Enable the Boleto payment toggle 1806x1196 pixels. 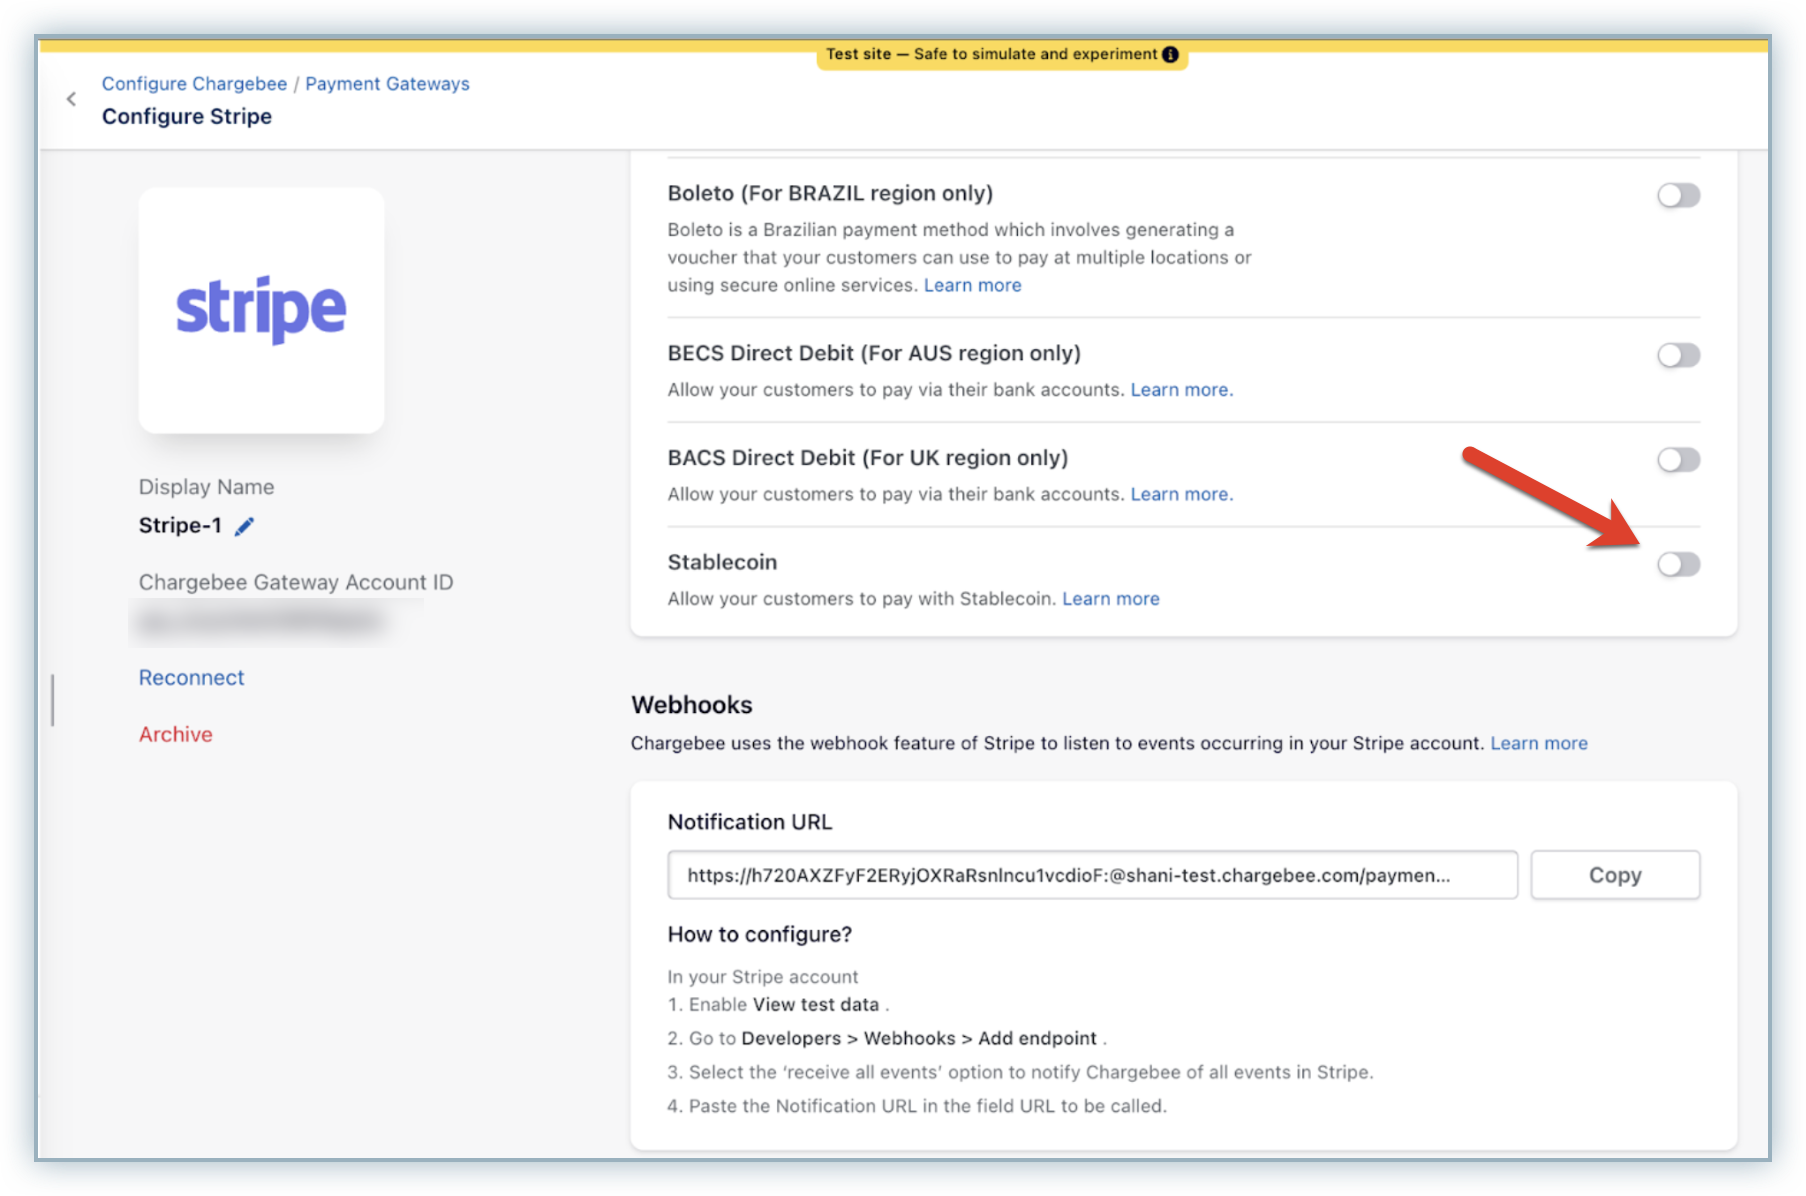tap(1677, 195)
